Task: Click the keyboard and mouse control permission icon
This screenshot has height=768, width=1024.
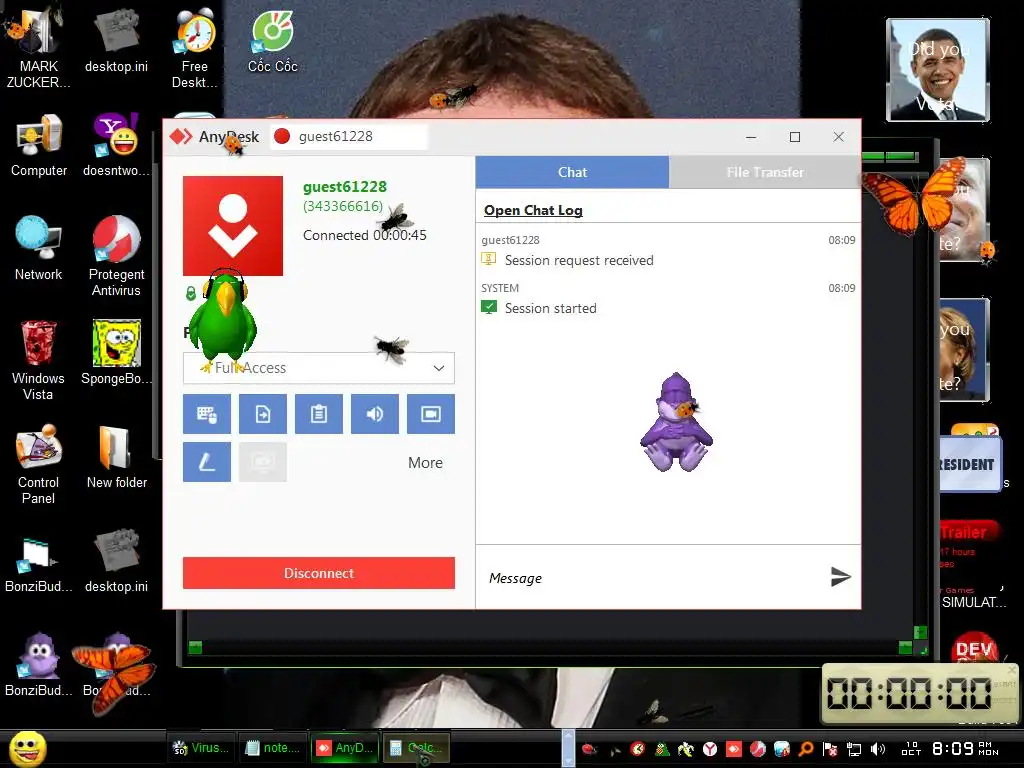Action: click(x=206, y=414)
